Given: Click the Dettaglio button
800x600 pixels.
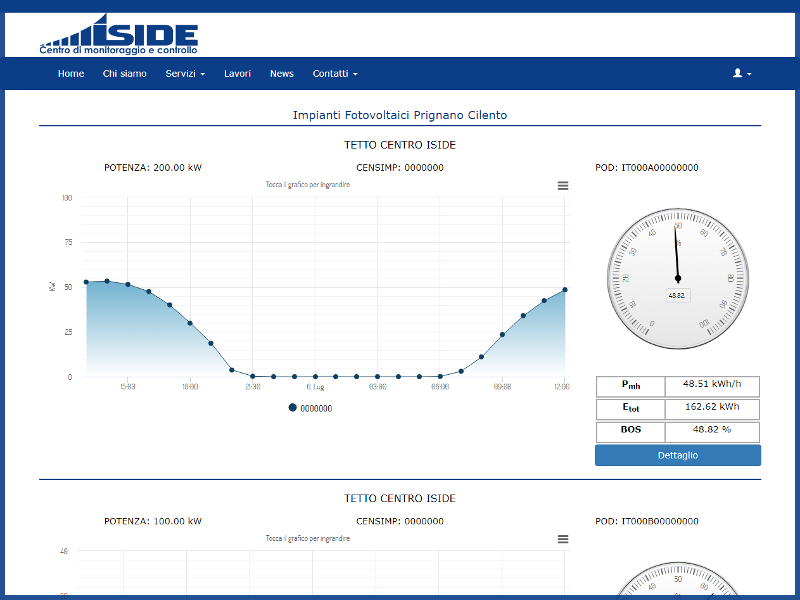Looking at the screenshot, I should [x=678, y=455].
